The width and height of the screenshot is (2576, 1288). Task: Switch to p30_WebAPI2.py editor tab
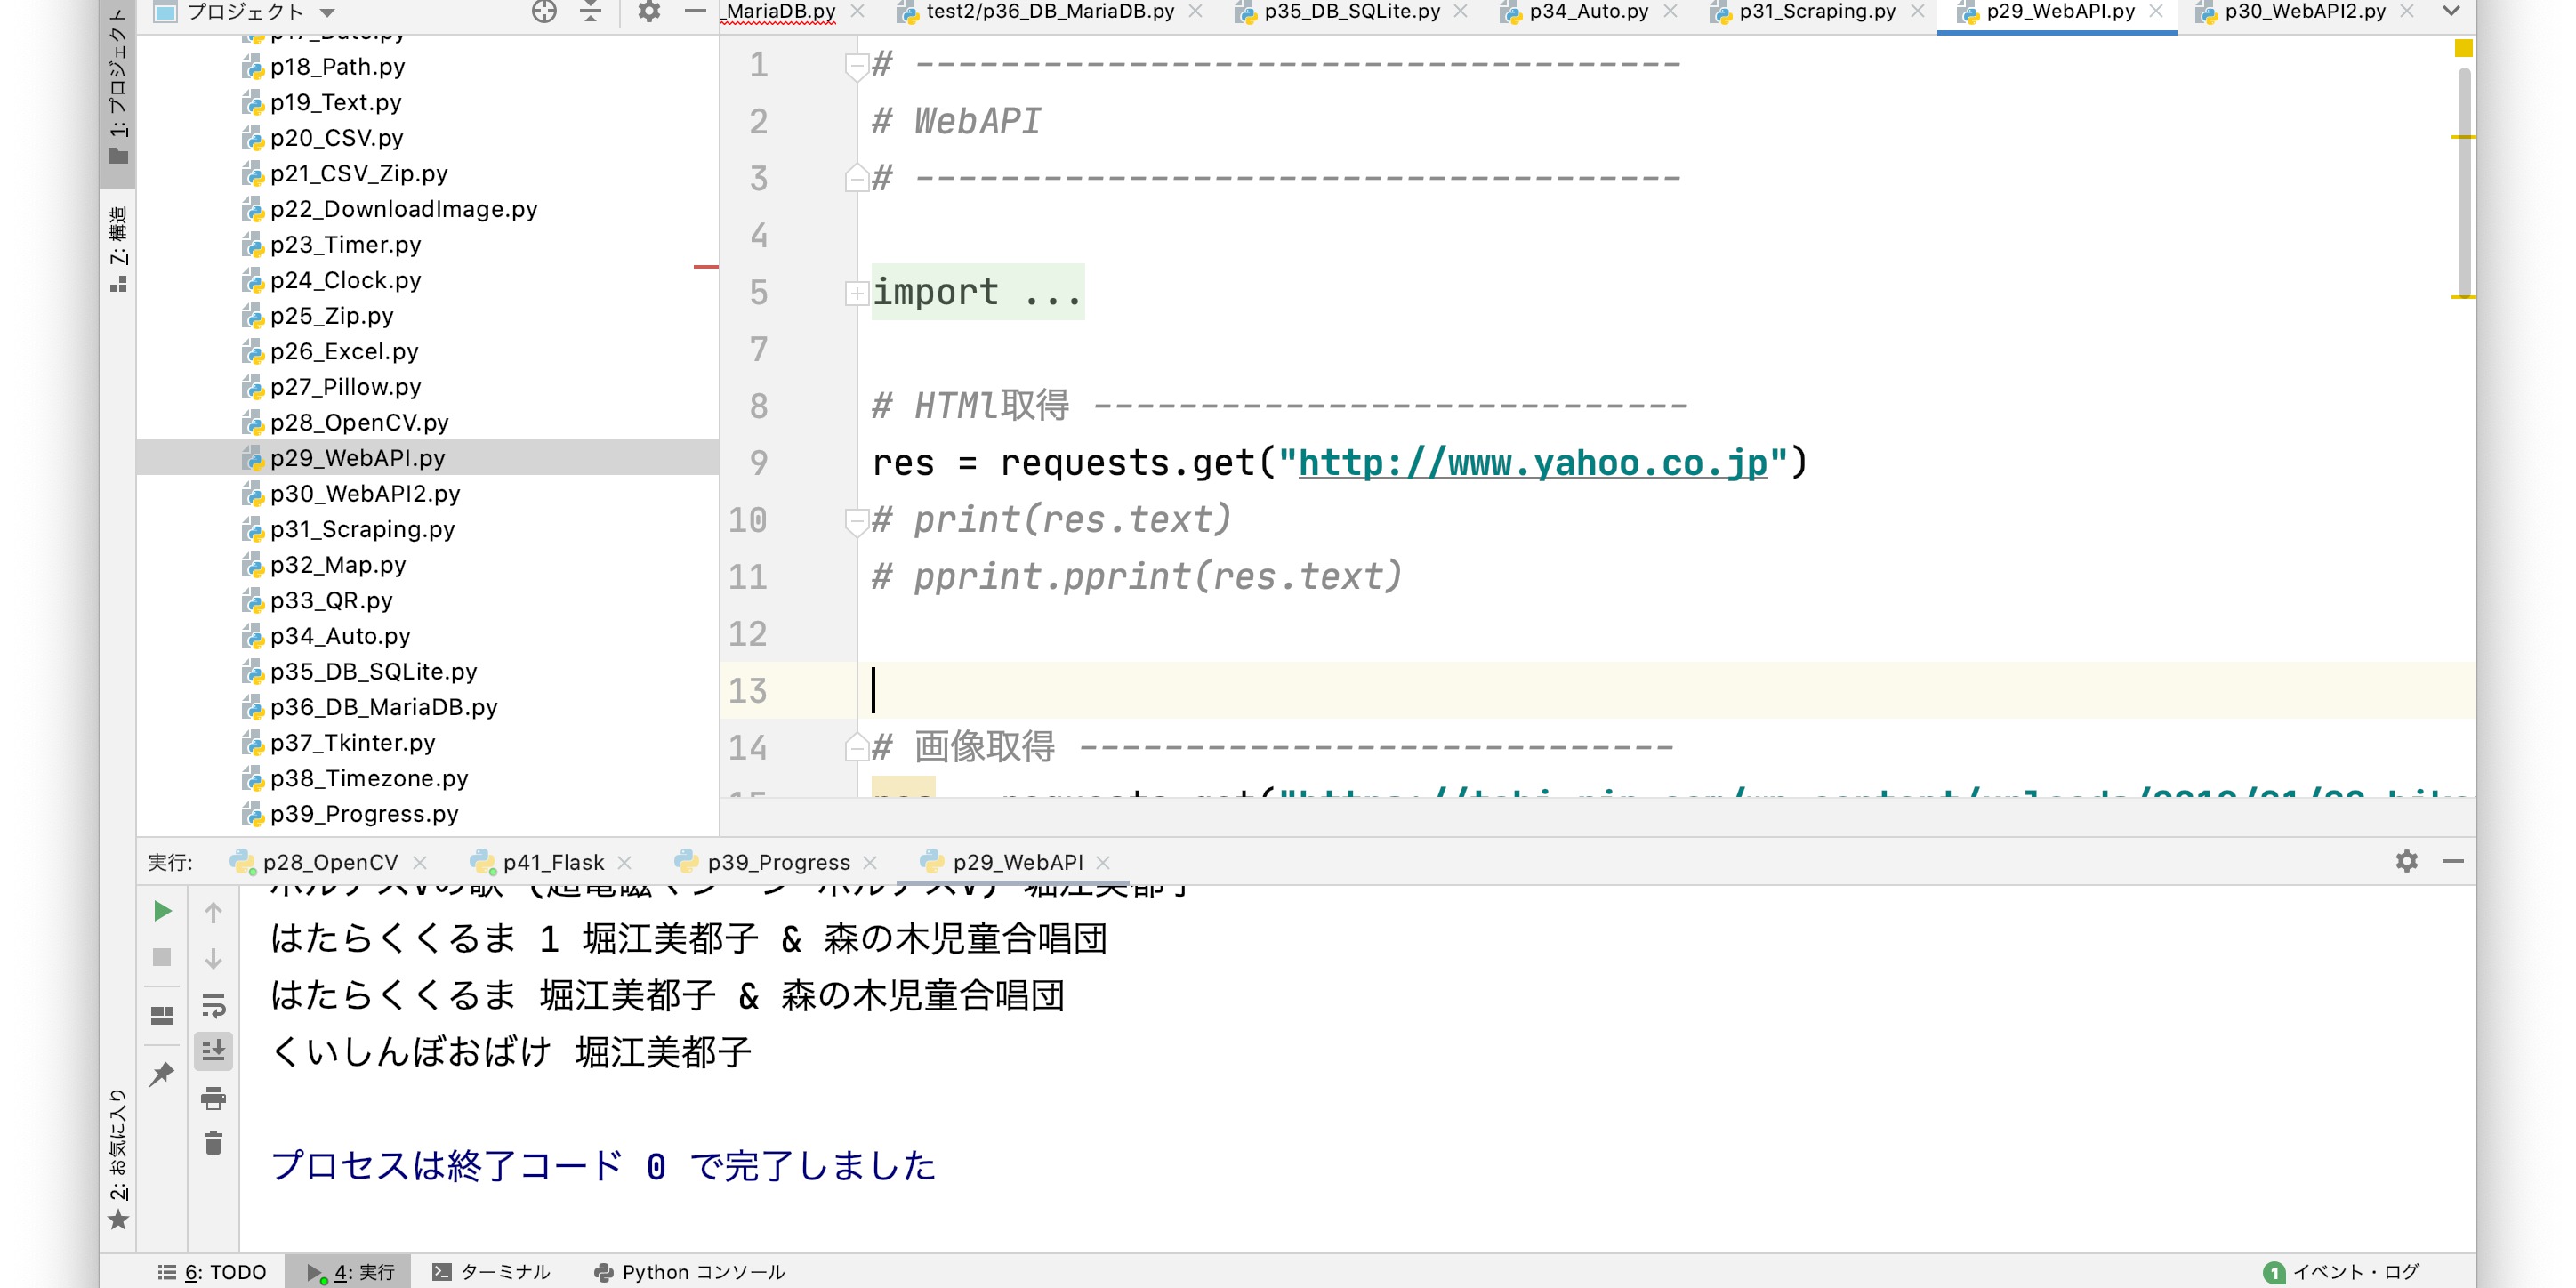(2304, 12)
